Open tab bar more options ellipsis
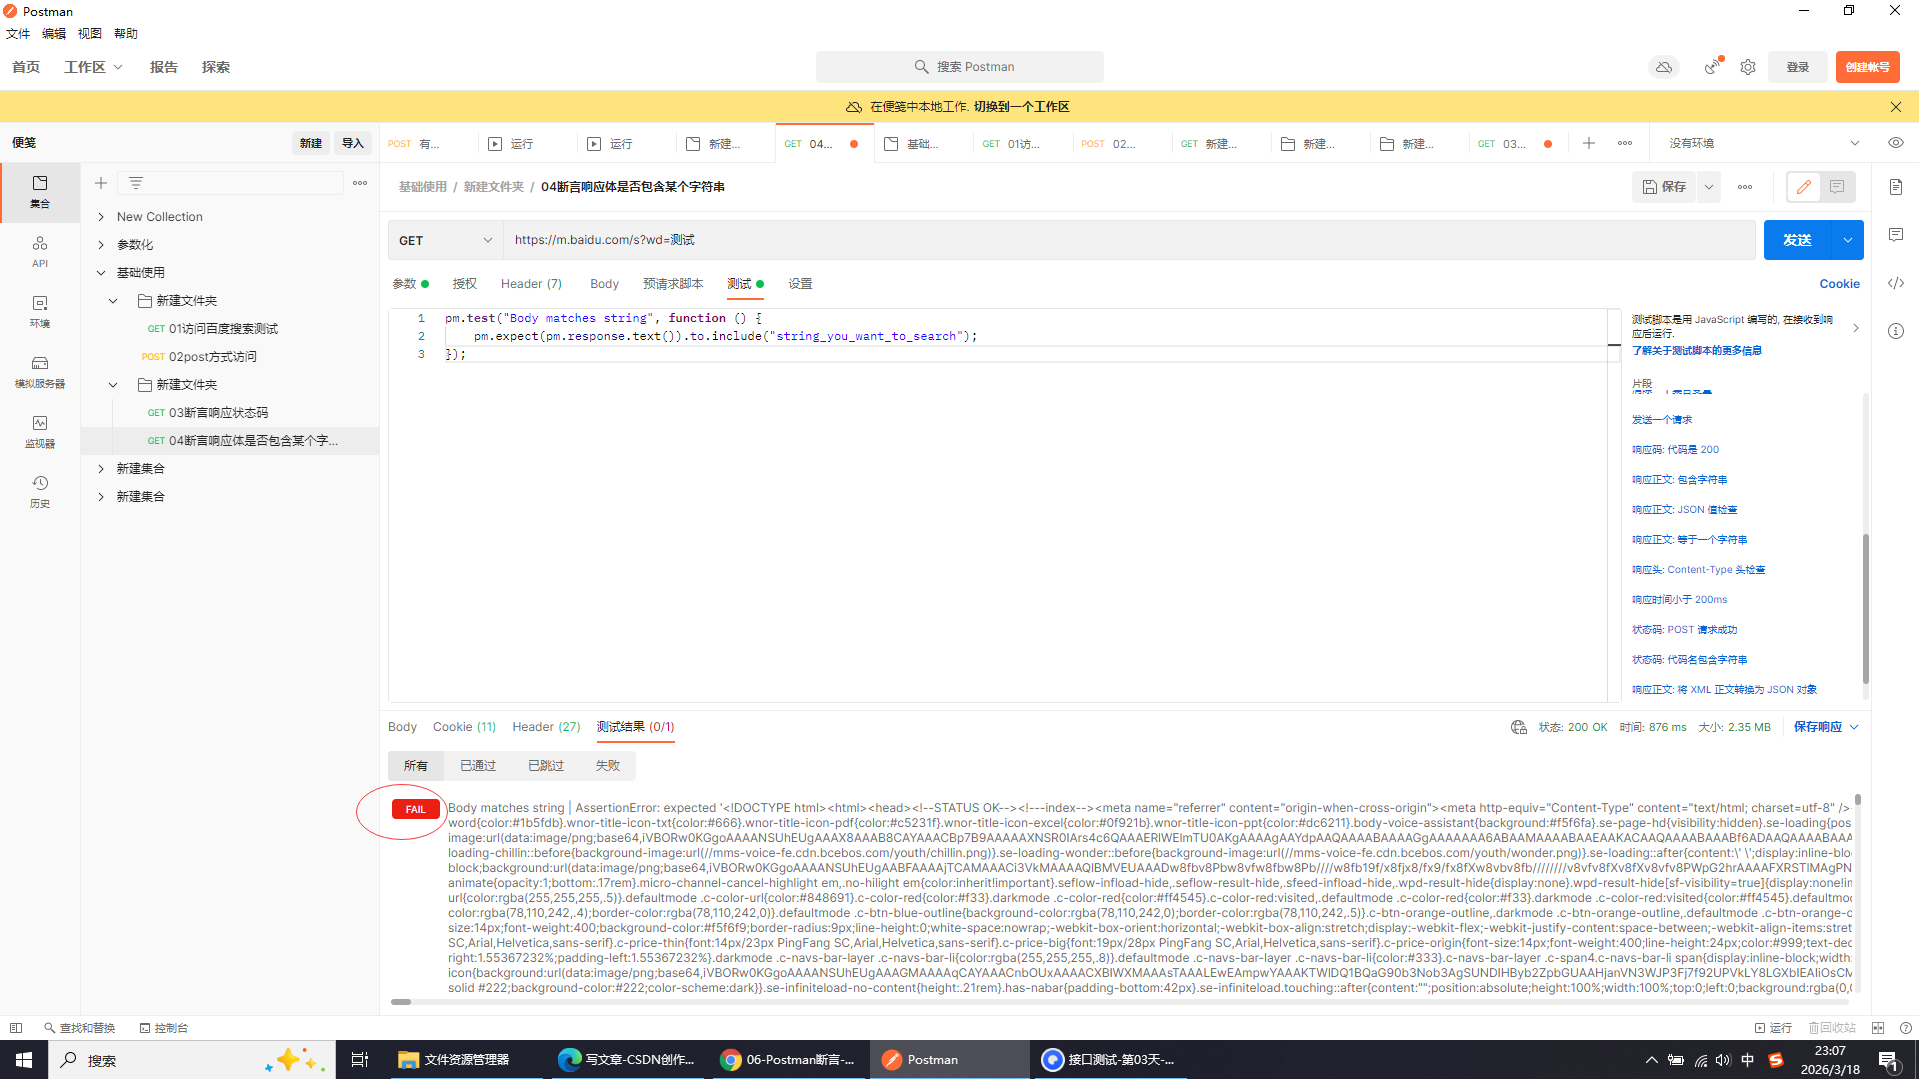This screenshot has height=1079, width=1919. 1625,143
